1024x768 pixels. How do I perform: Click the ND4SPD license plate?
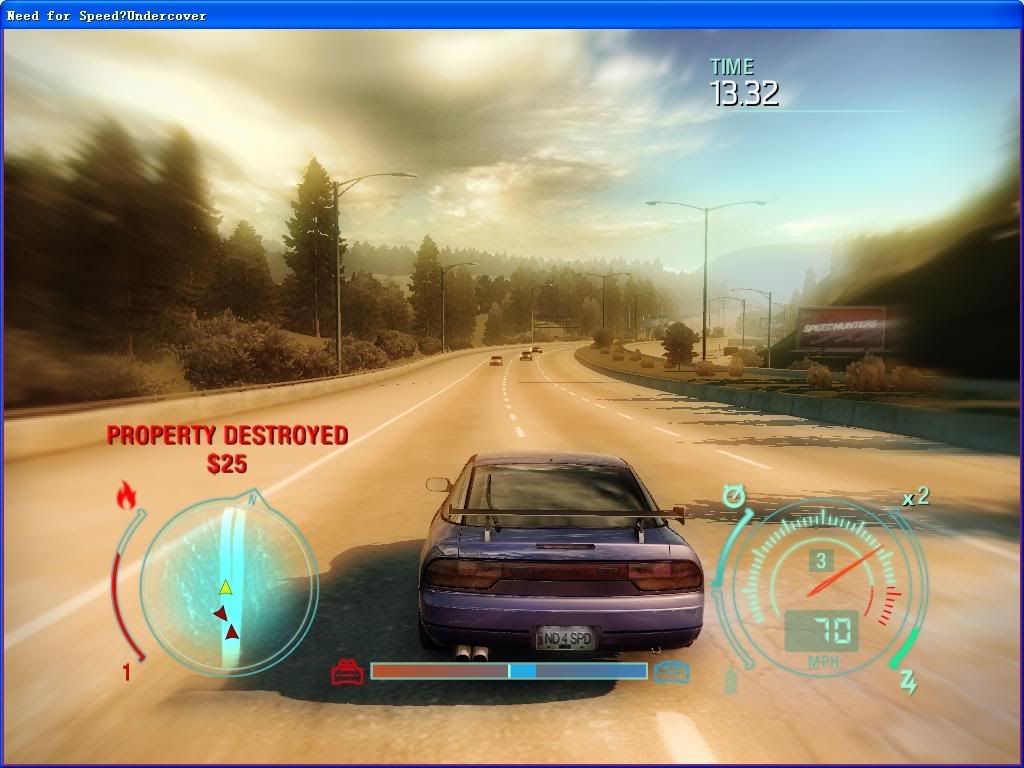pos(565,637)
